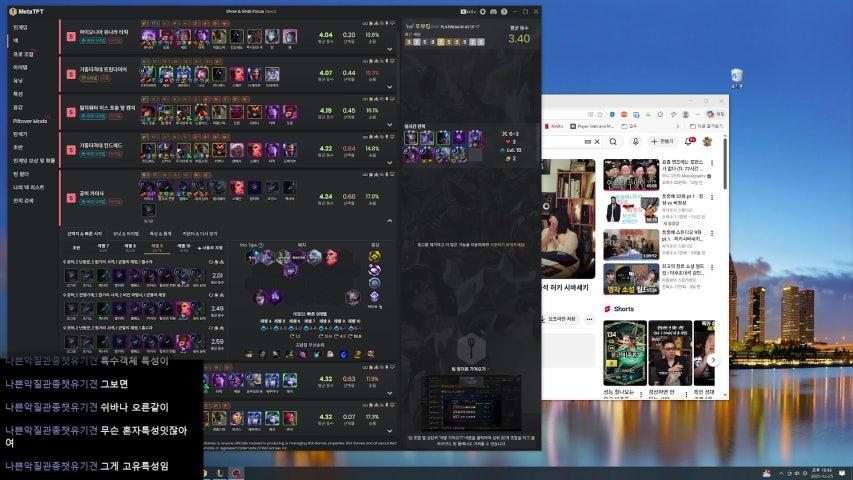Open the Recycle Bin desktop icon
853x480 pixels.
(x=736, y=77)
